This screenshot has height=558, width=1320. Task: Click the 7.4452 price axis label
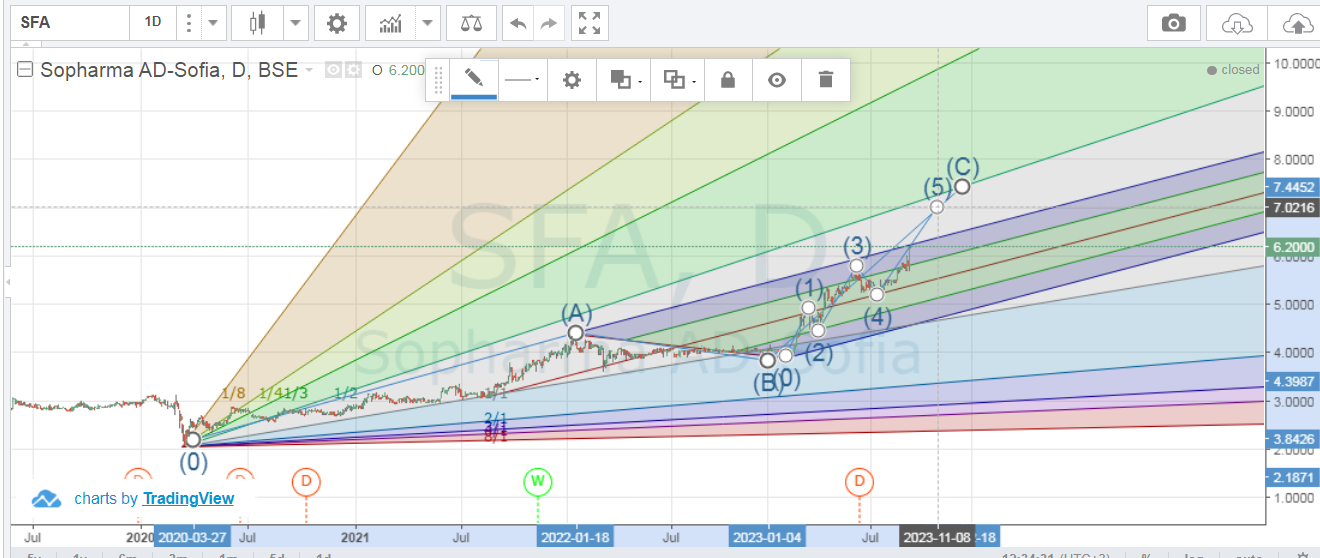click(1292, 187)
